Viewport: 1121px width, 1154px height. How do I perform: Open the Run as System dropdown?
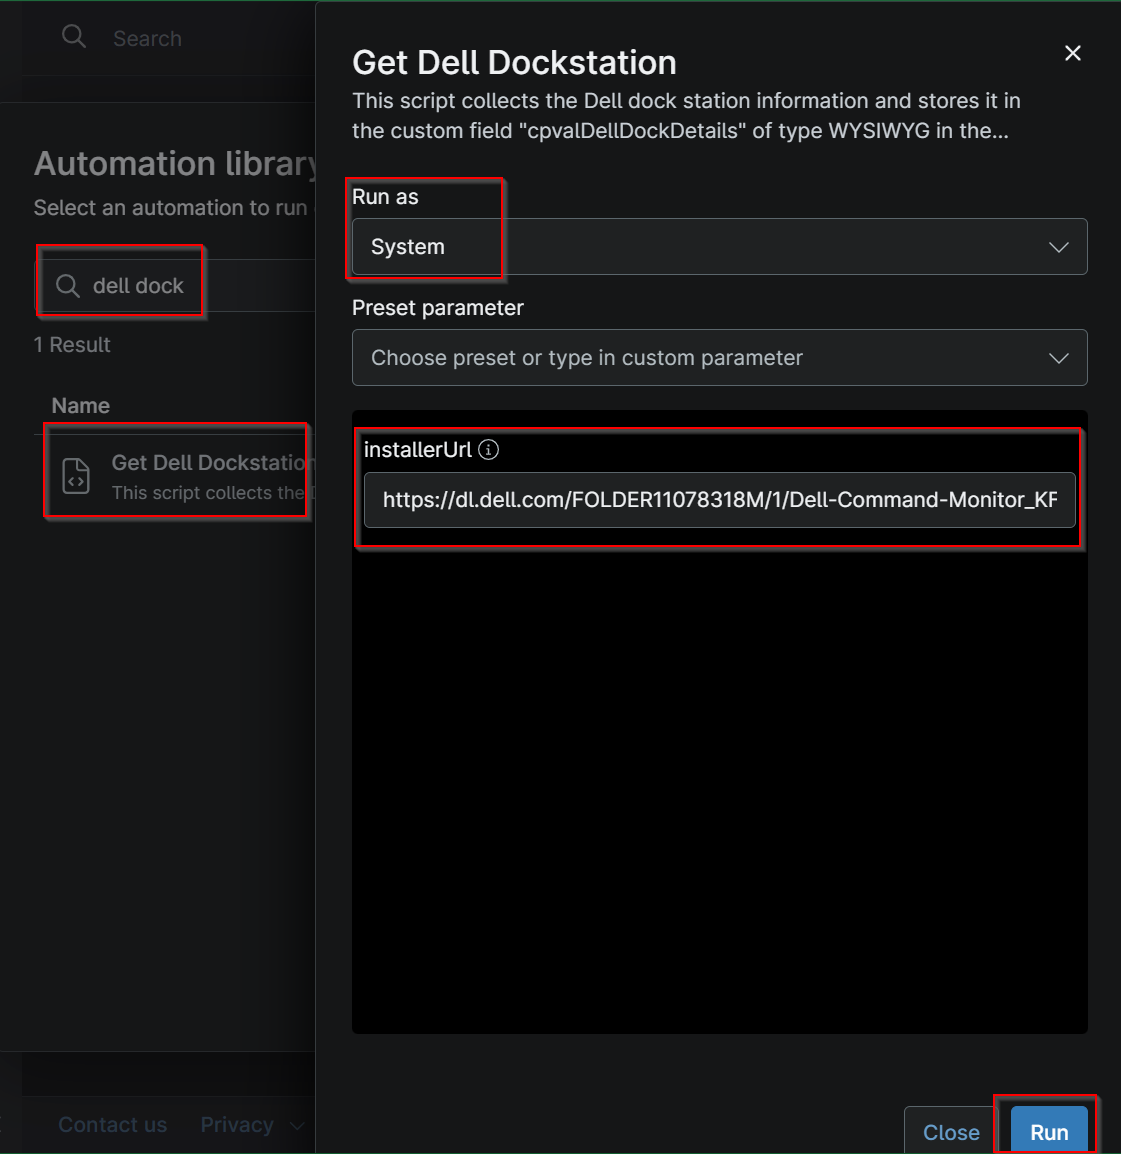(x=719, y=247)
